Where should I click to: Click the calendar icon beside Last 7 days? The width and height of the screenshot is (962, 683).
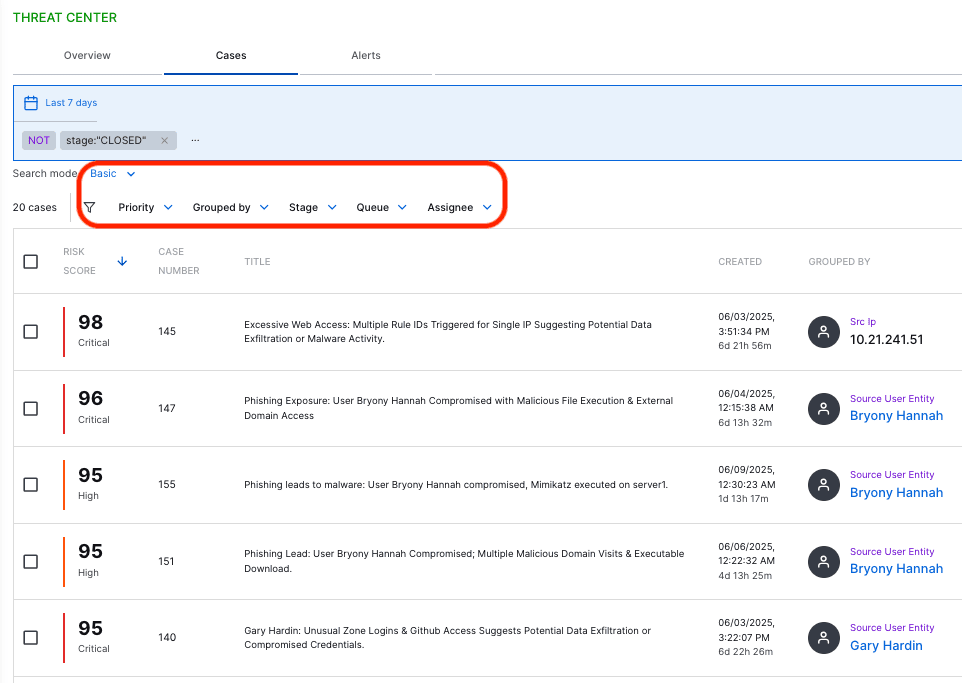click(31, 102)
